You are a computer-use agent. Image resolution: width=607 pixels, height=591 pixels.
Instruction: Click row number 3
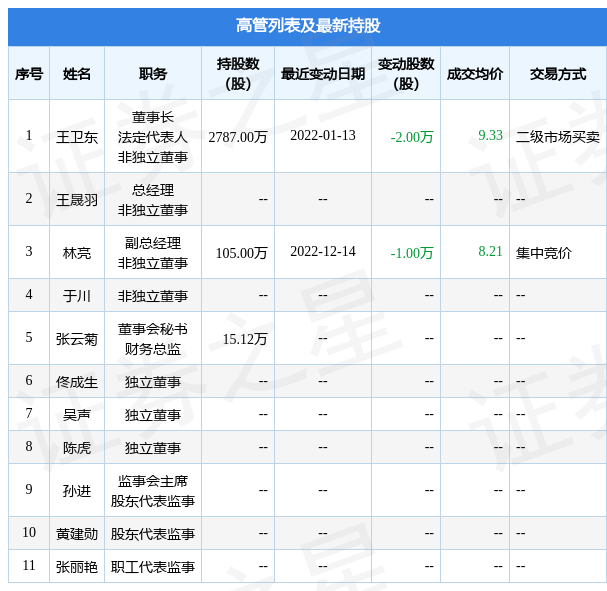(x=29, y=251)
